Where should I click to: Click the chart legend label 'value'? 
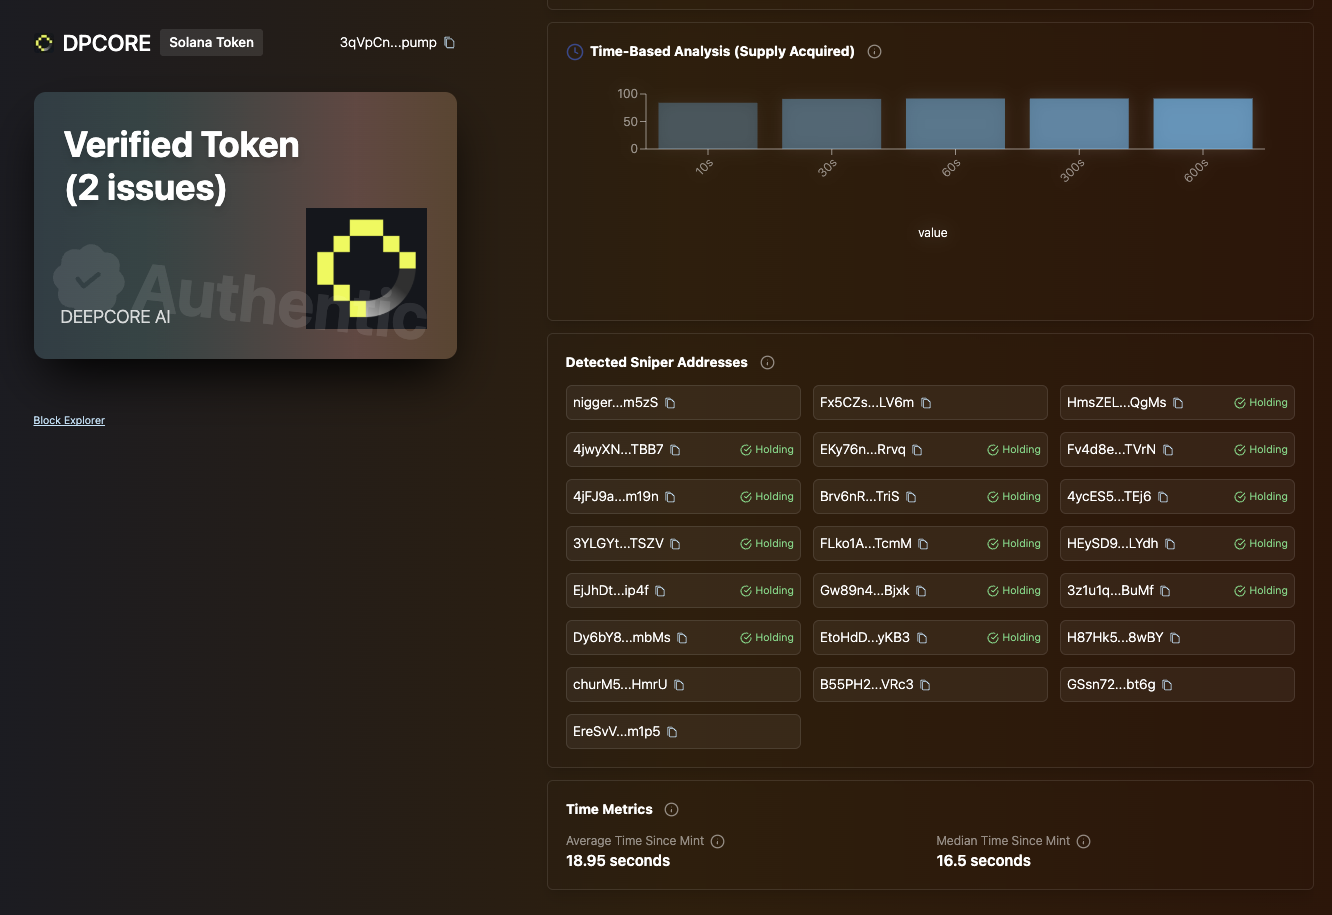click(932, 233)
